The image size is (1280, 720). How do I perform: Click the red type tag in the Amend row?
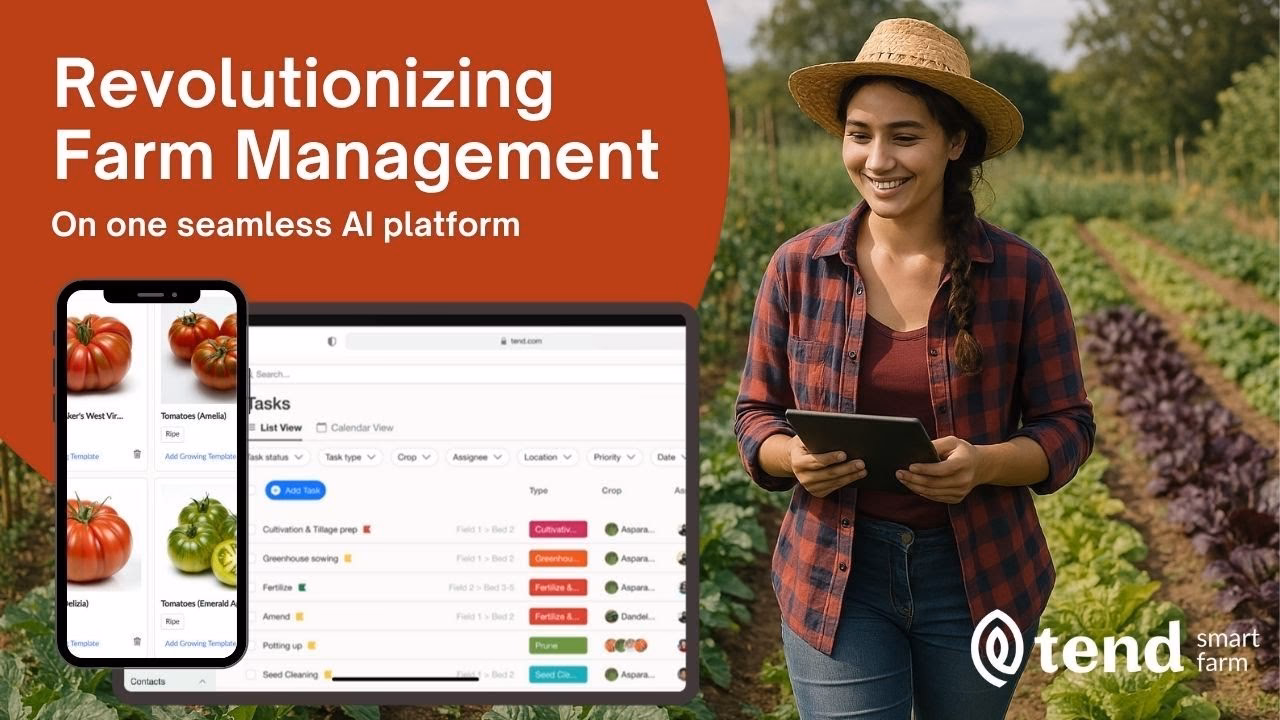pos(558,617)
